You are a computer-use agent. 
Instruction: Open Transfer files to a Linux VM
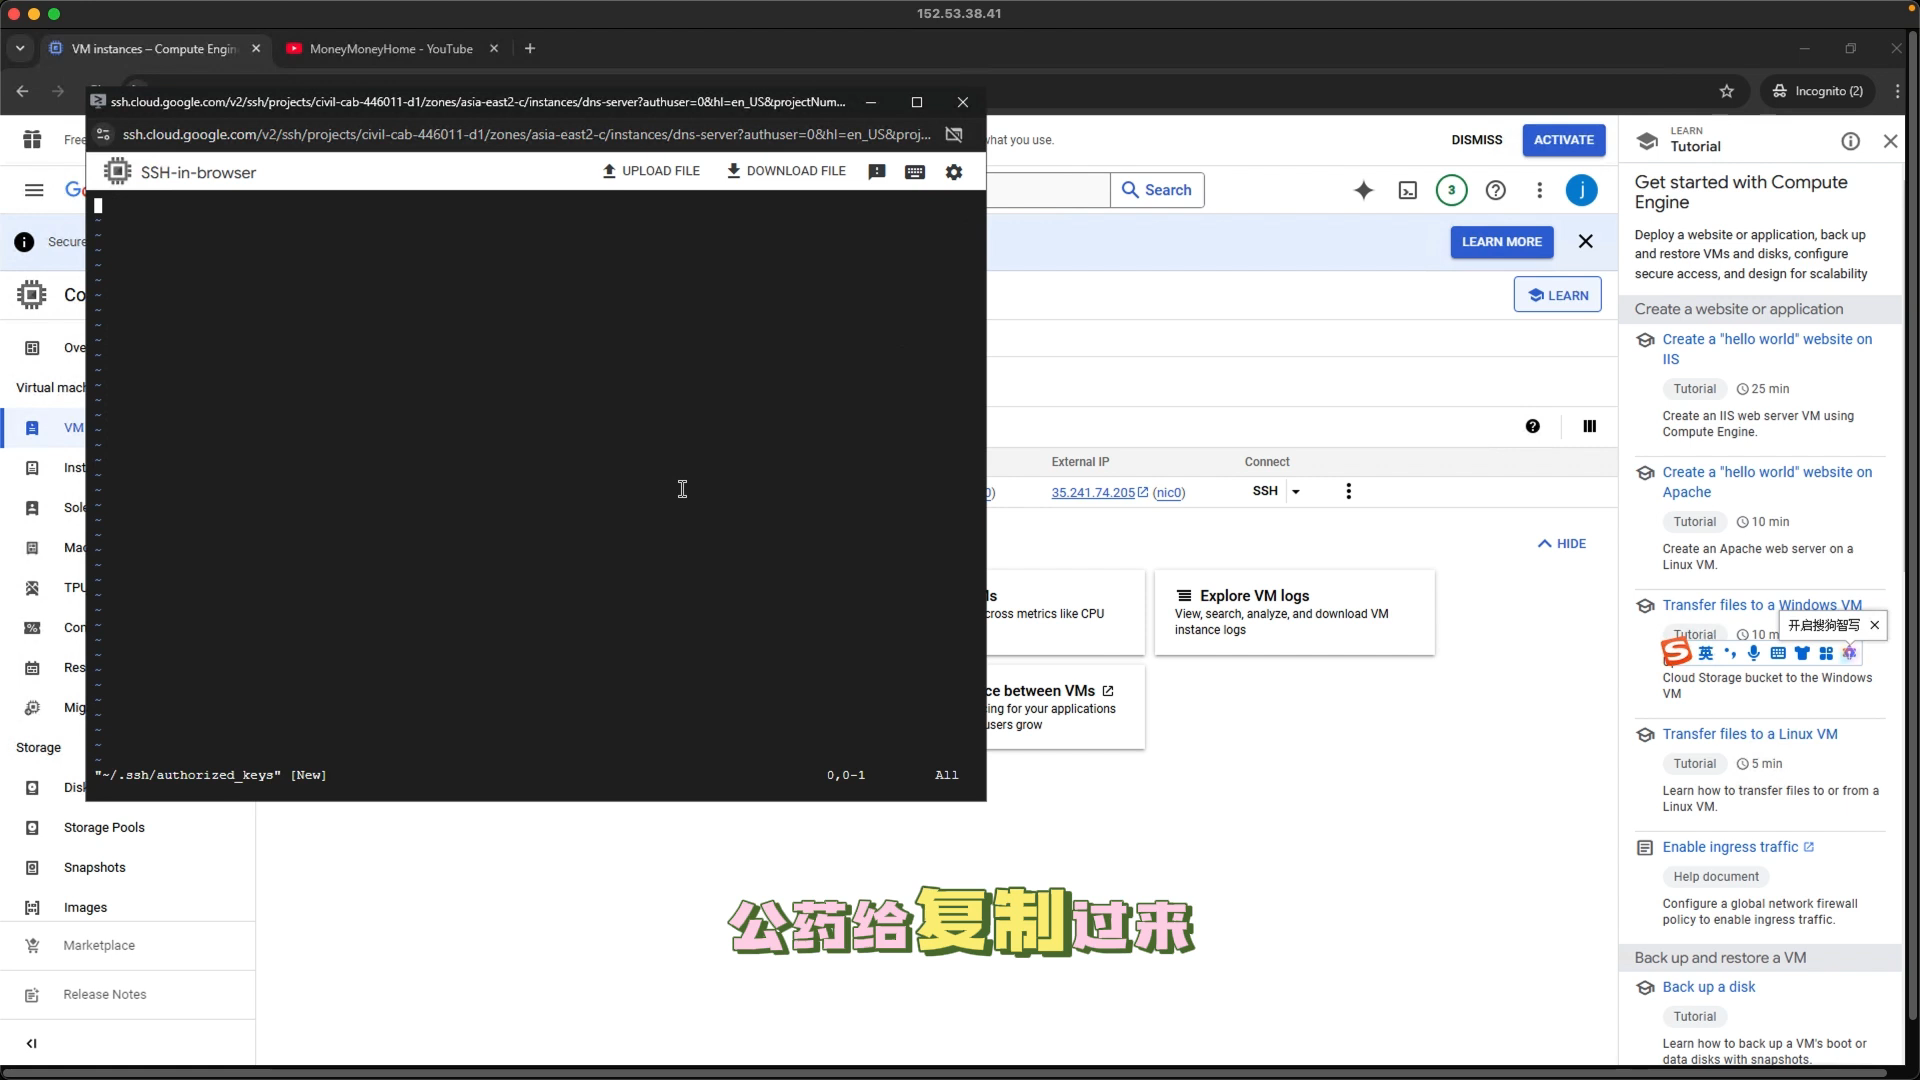1750,734
